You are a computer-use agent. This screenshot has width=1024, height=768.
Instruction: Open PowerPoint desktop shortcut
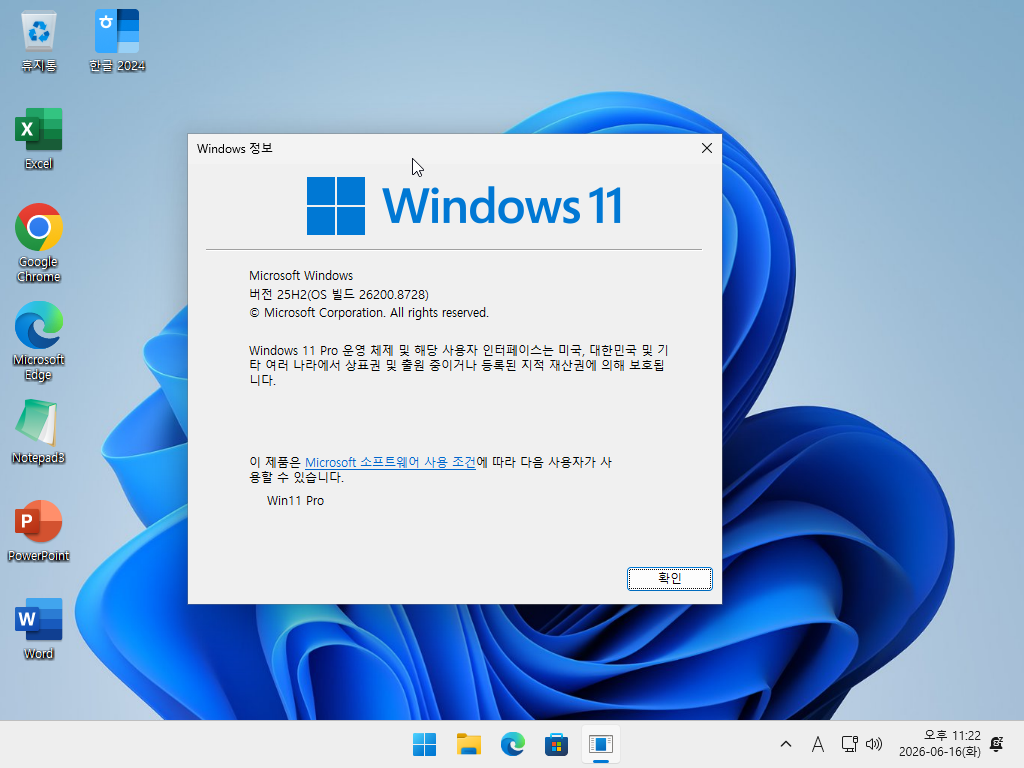click(x=39, y=530)
